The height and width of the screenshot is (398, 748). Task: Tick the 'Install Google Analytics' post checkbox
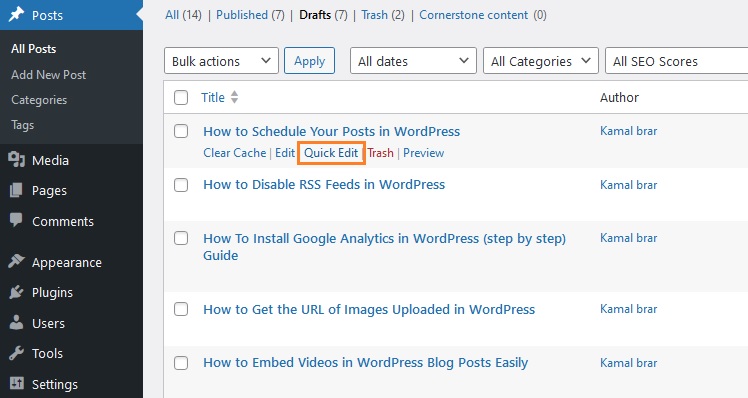coord(181,238)
